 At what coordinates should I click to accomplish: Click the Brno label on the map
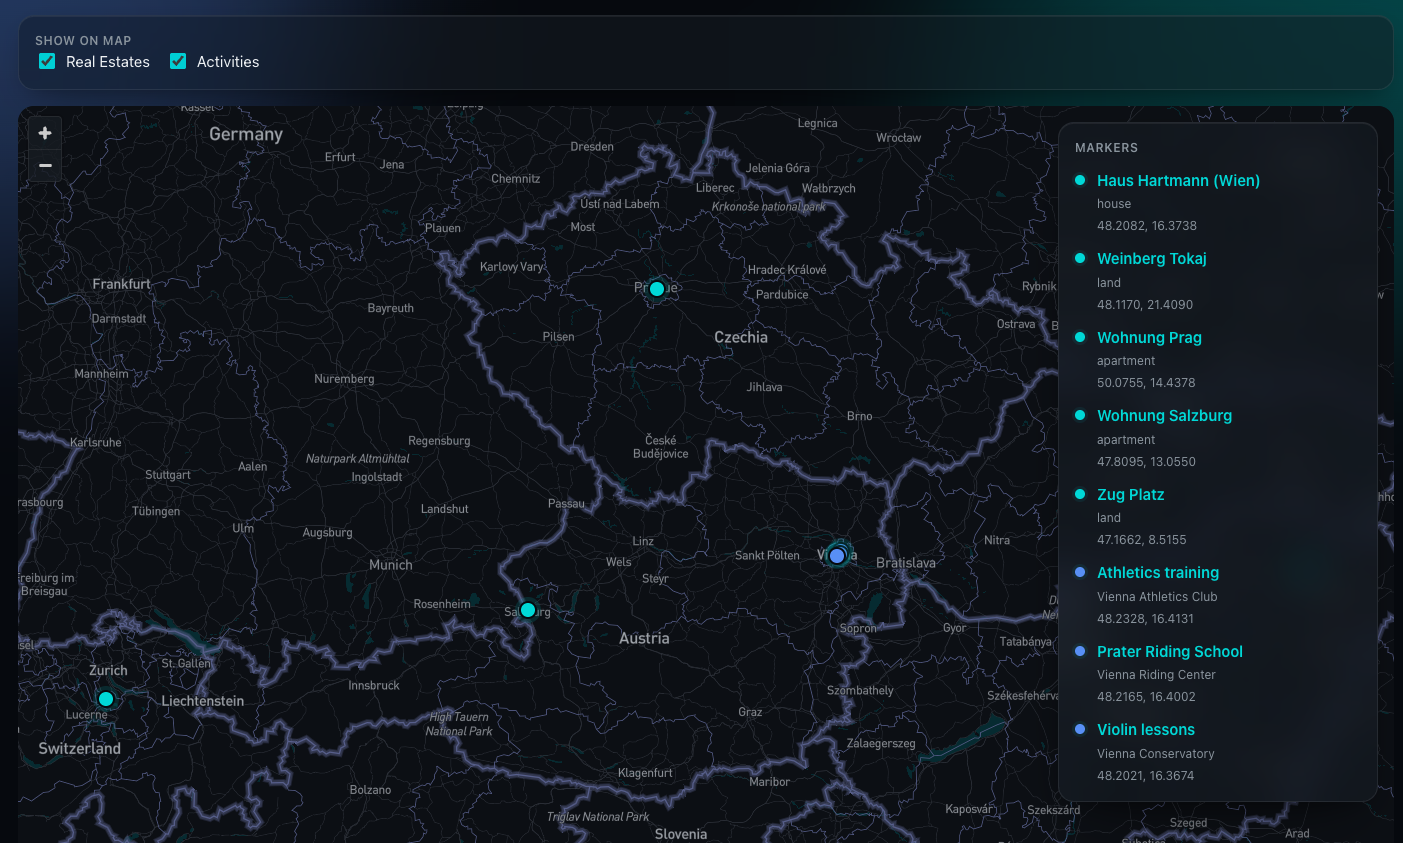(860, 416)
